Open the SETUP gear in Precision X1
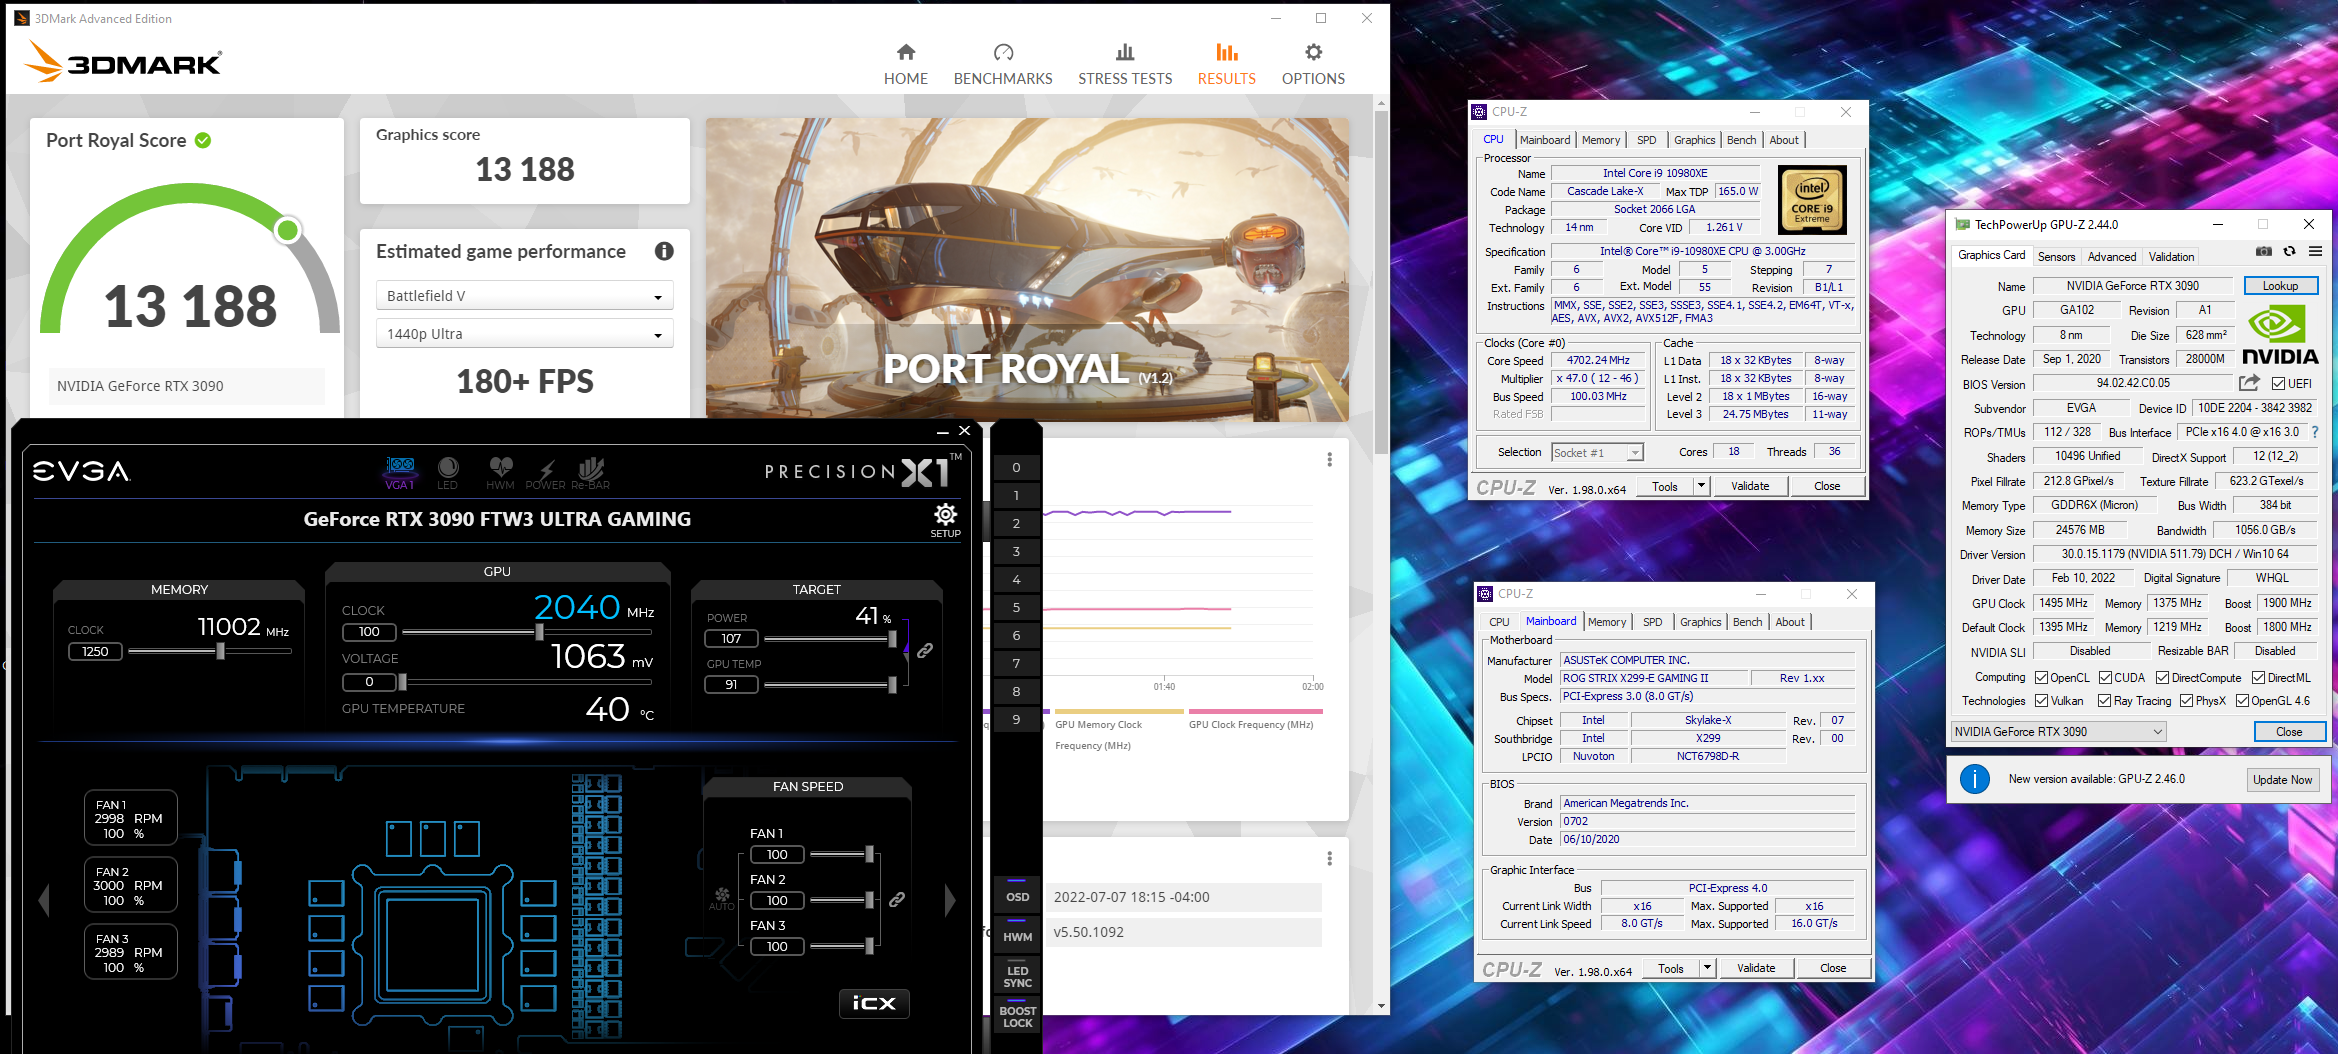Image resolution: width=2338 pixels, height=1054 pixels. click(x=945, y=520)
